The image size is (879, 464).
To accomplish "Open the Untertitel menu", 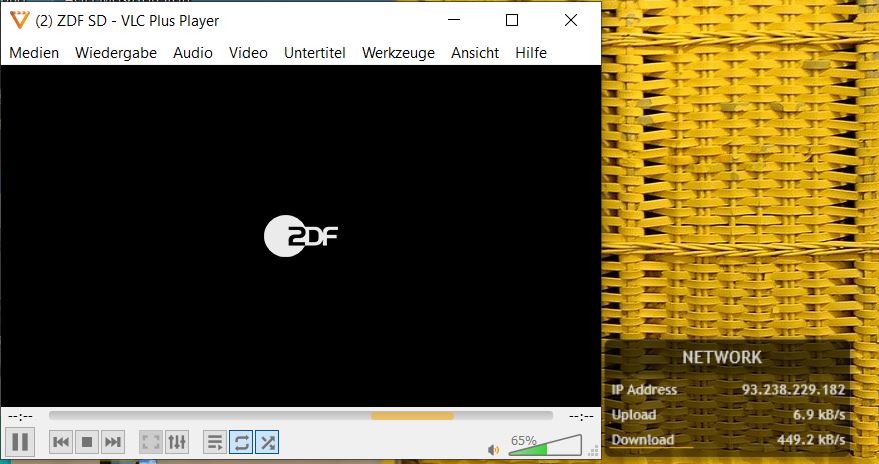I will tap(314, 53).
